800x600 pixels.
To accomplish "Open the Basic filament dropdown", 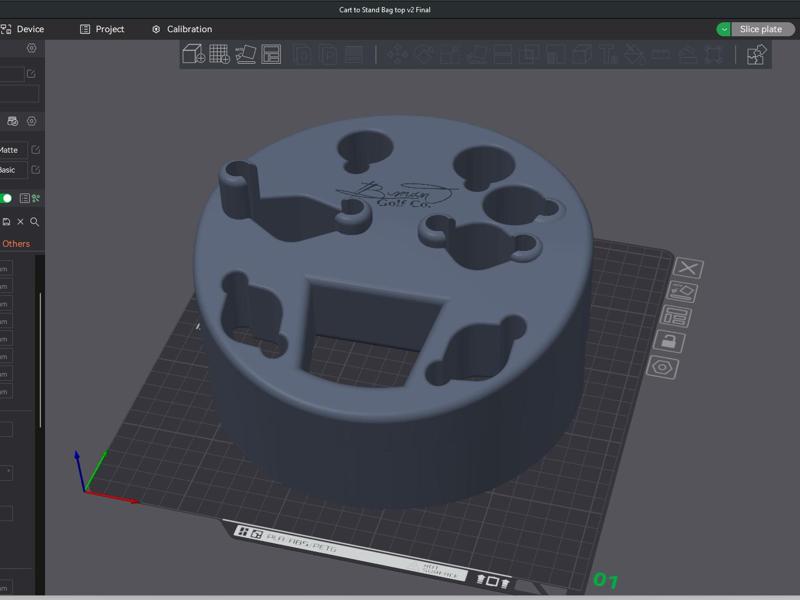I will coord(9,170).
